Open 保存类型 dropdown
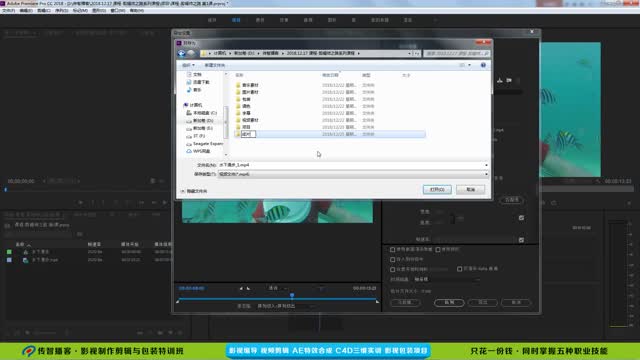 point(353,174)
